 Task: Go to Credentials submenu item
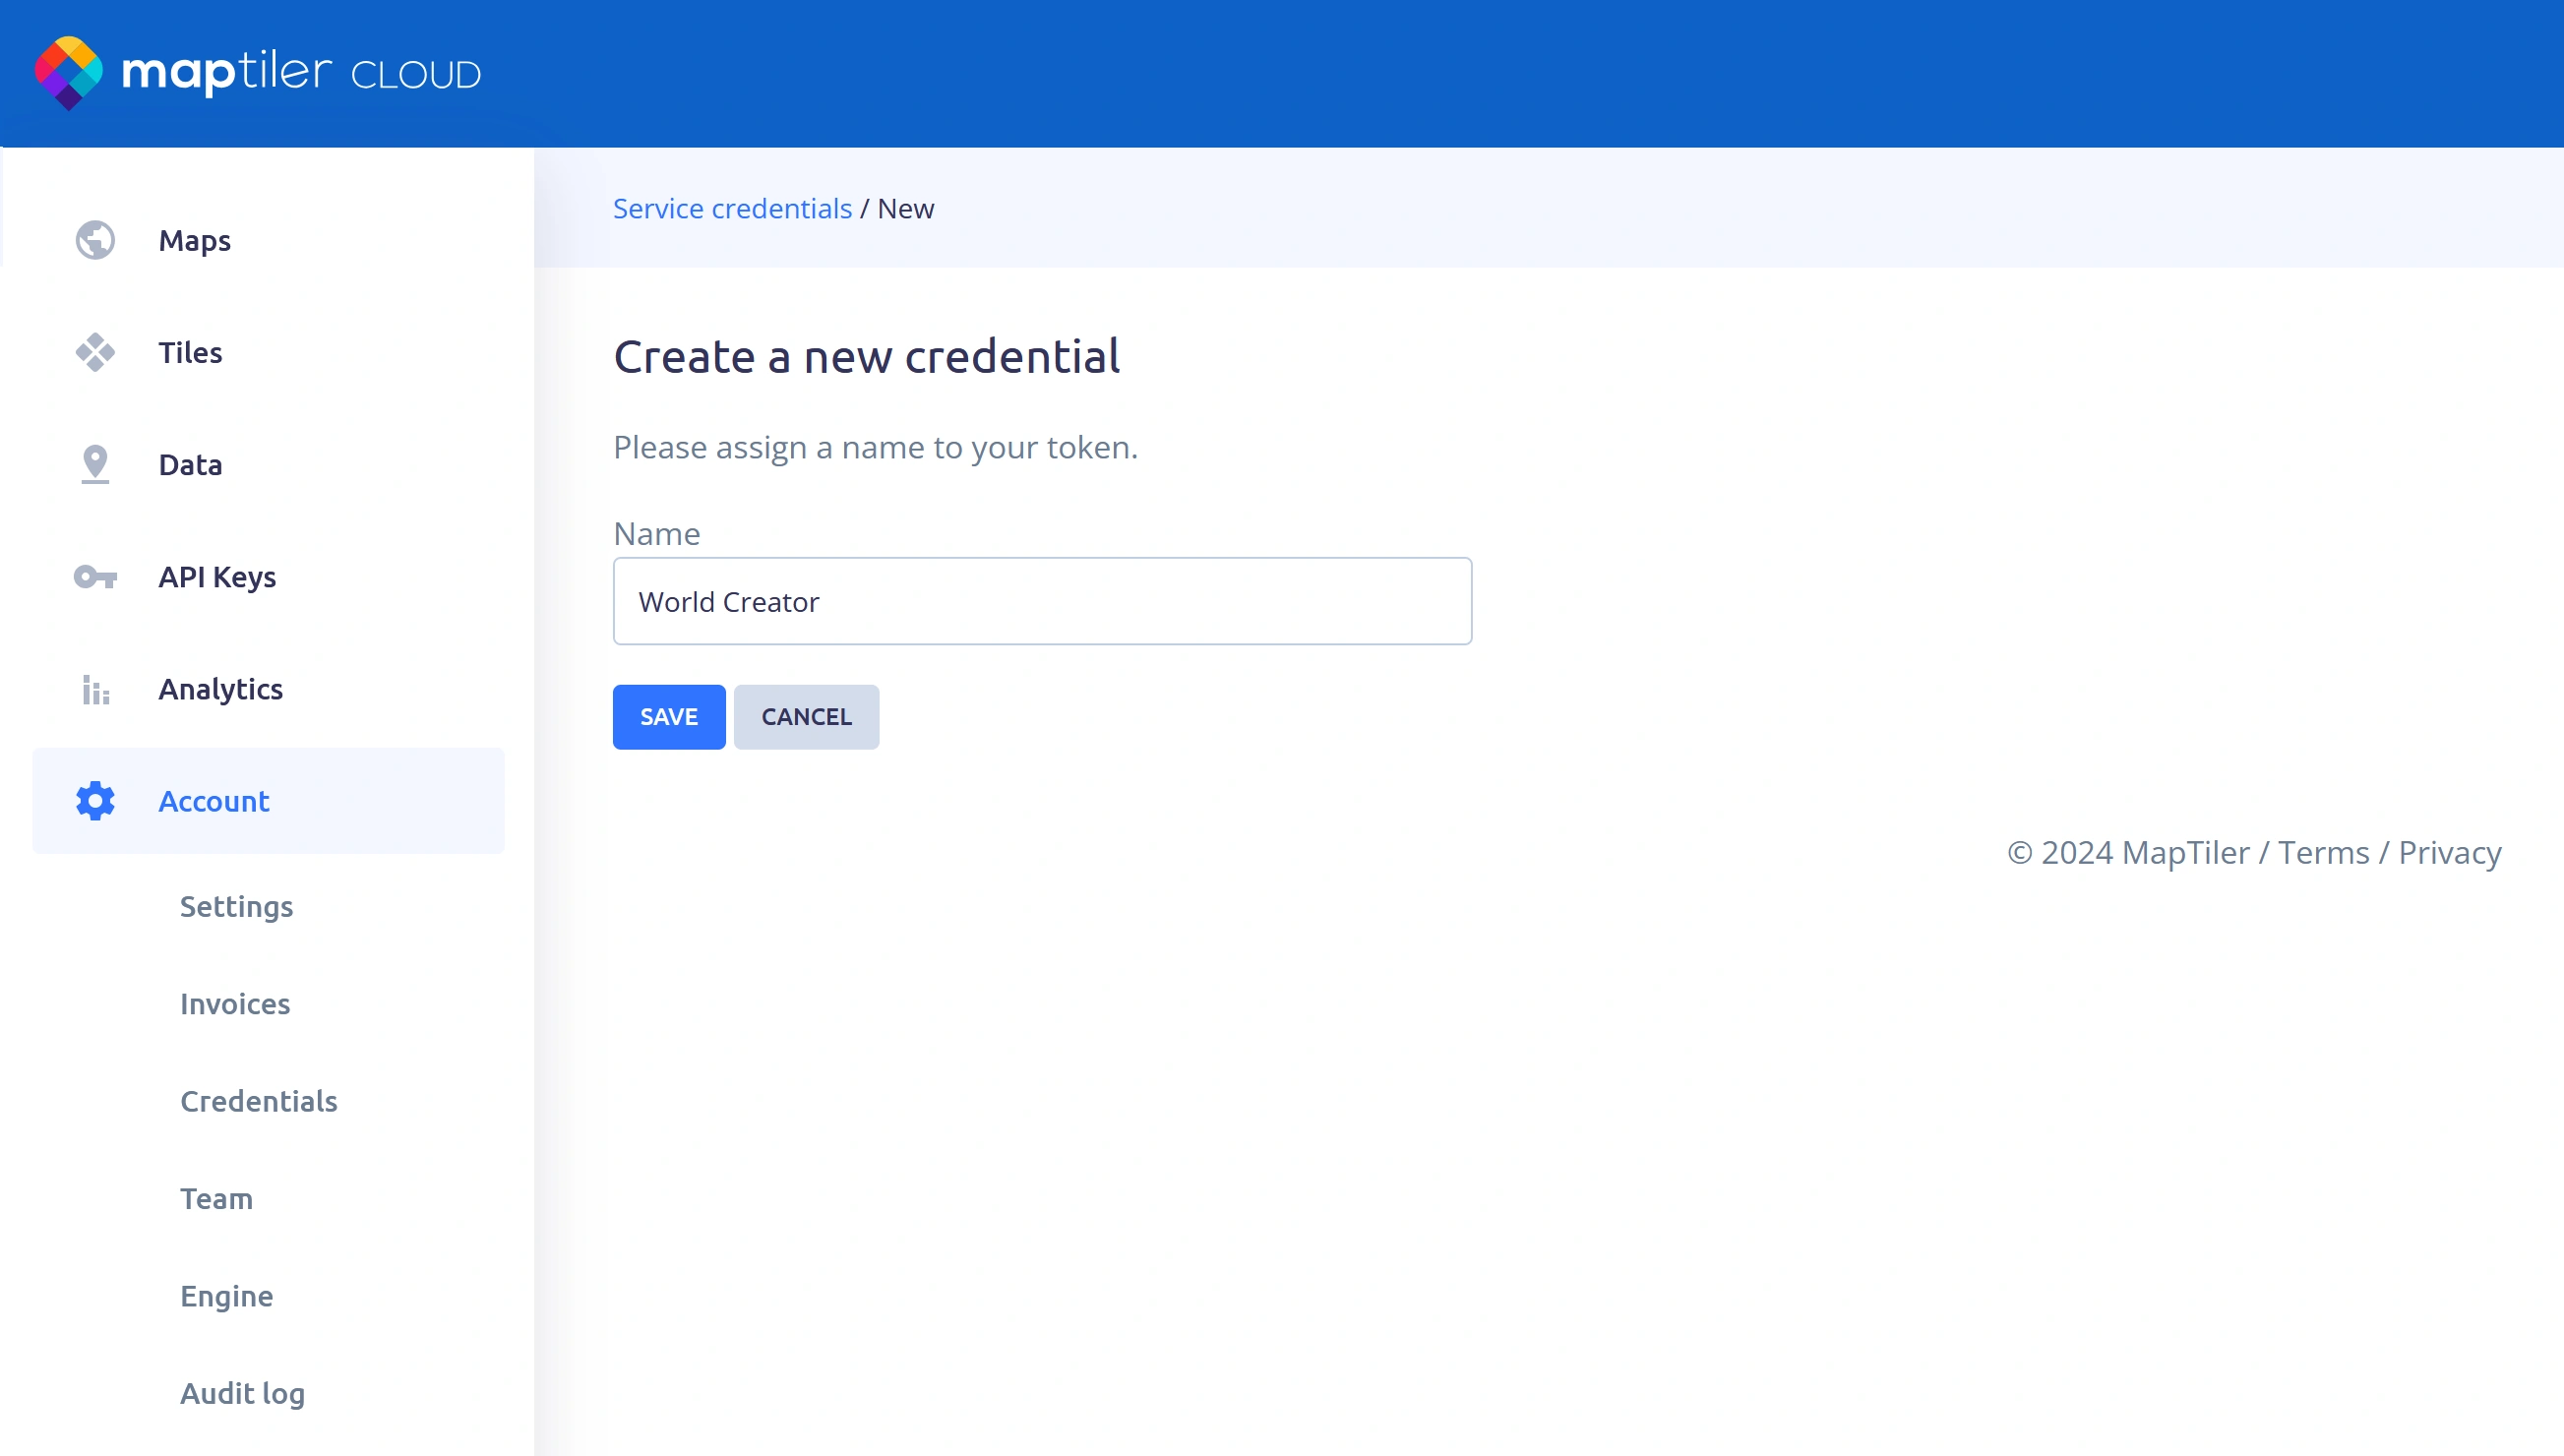tap(259, 1101)
